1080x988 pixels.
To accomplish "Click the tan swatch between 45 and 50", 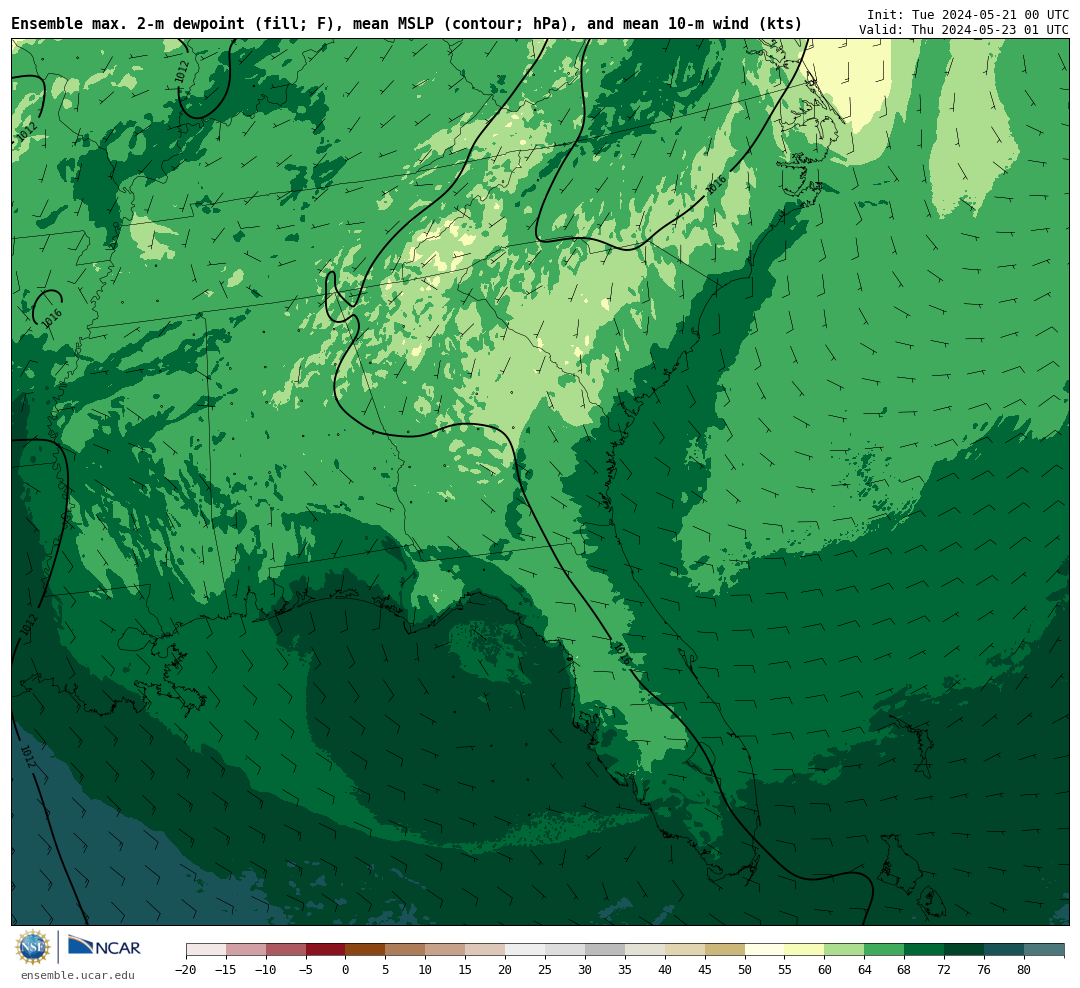I will coord(725,950).
